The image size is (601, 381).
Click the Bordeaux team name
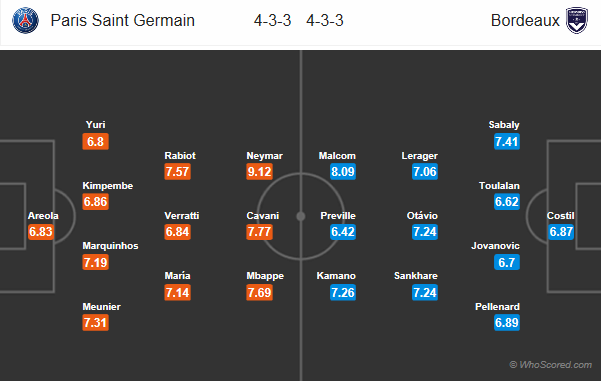click(525, 20)
